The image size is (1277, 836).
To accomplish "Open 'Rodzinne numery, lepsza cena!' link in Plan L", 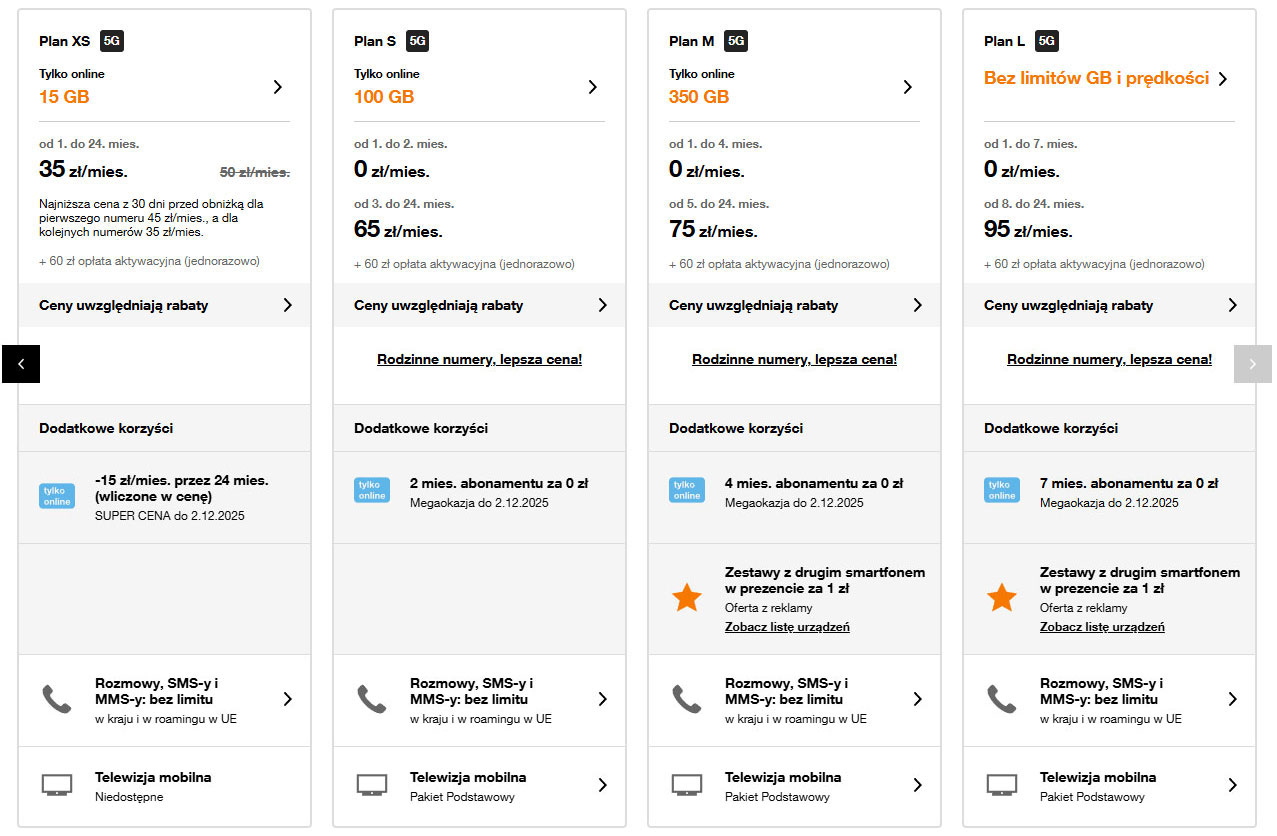I will 1109,359.
